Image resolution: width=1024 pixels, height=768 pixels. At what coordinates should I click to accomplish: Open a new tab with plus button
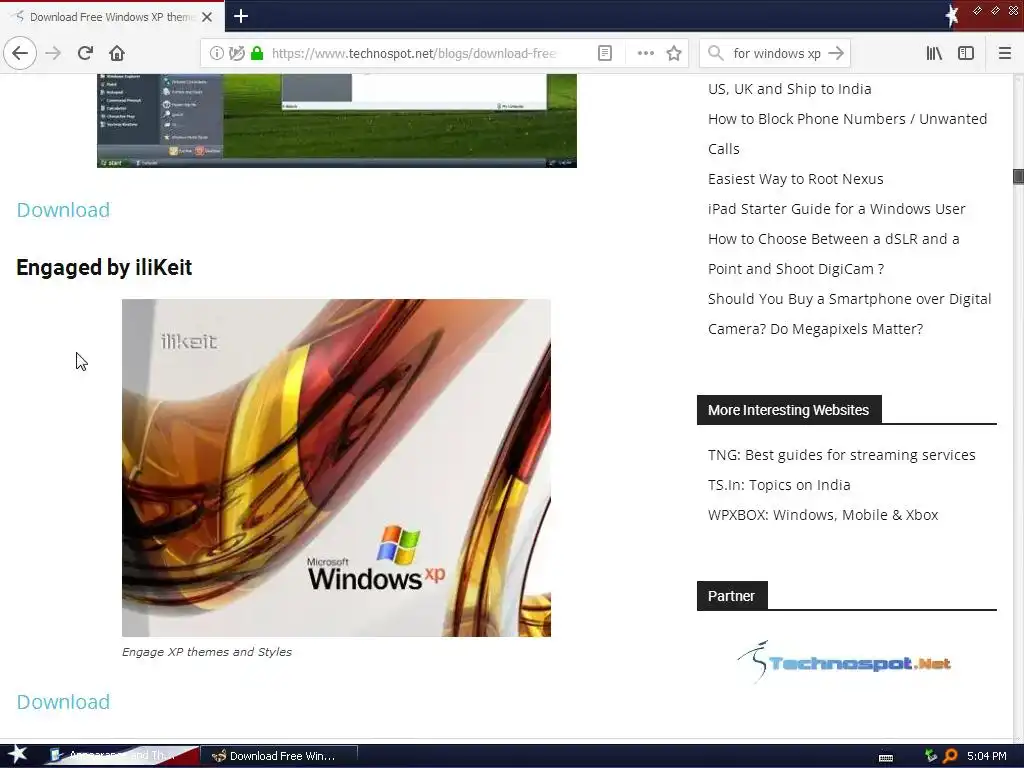click(241, 16)
